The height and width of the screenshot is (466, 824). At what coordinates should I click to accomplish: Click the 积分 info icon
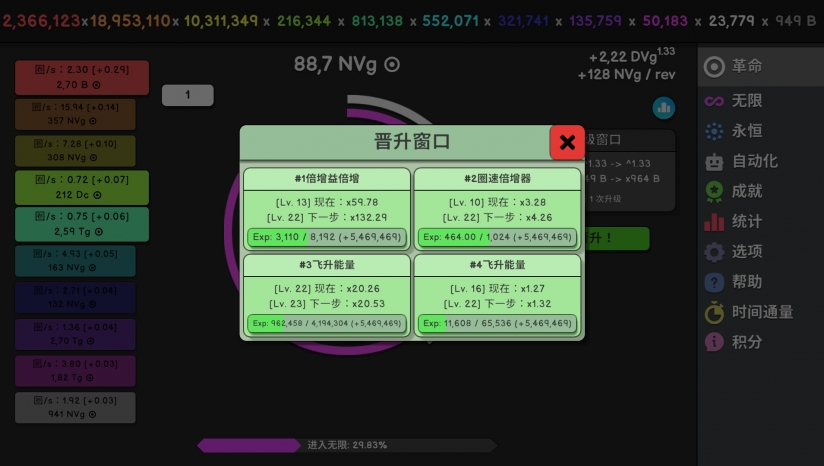[714, 342]
